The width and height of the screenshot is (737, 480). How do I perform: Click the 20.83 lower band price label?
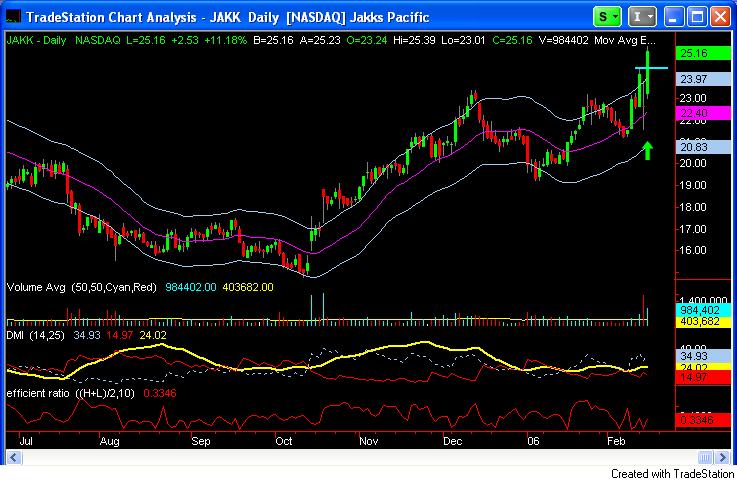703,147
